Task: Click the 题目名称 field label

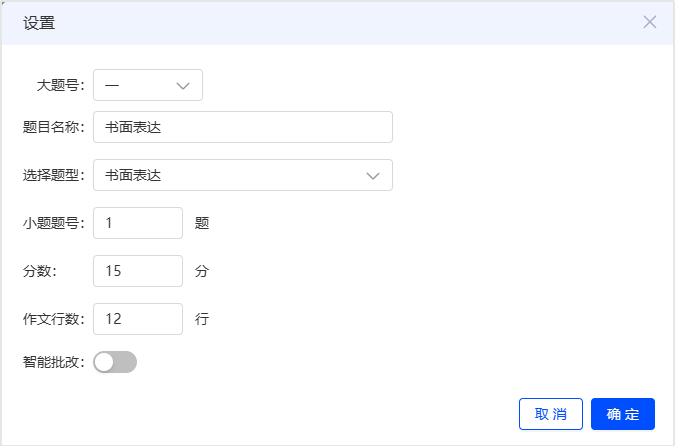Action: click(x=53, y=127)
